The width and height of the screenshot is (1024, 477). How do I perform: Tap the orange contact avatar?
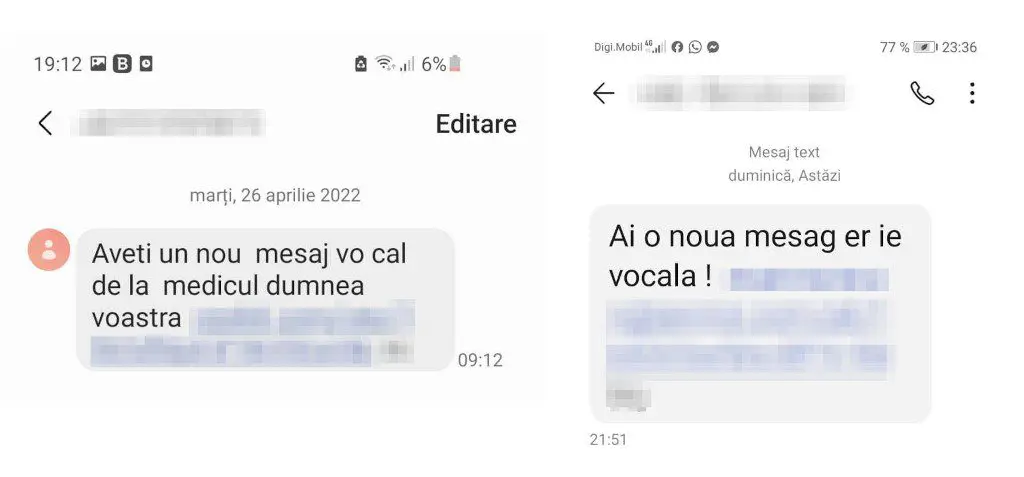coord(49,250)
